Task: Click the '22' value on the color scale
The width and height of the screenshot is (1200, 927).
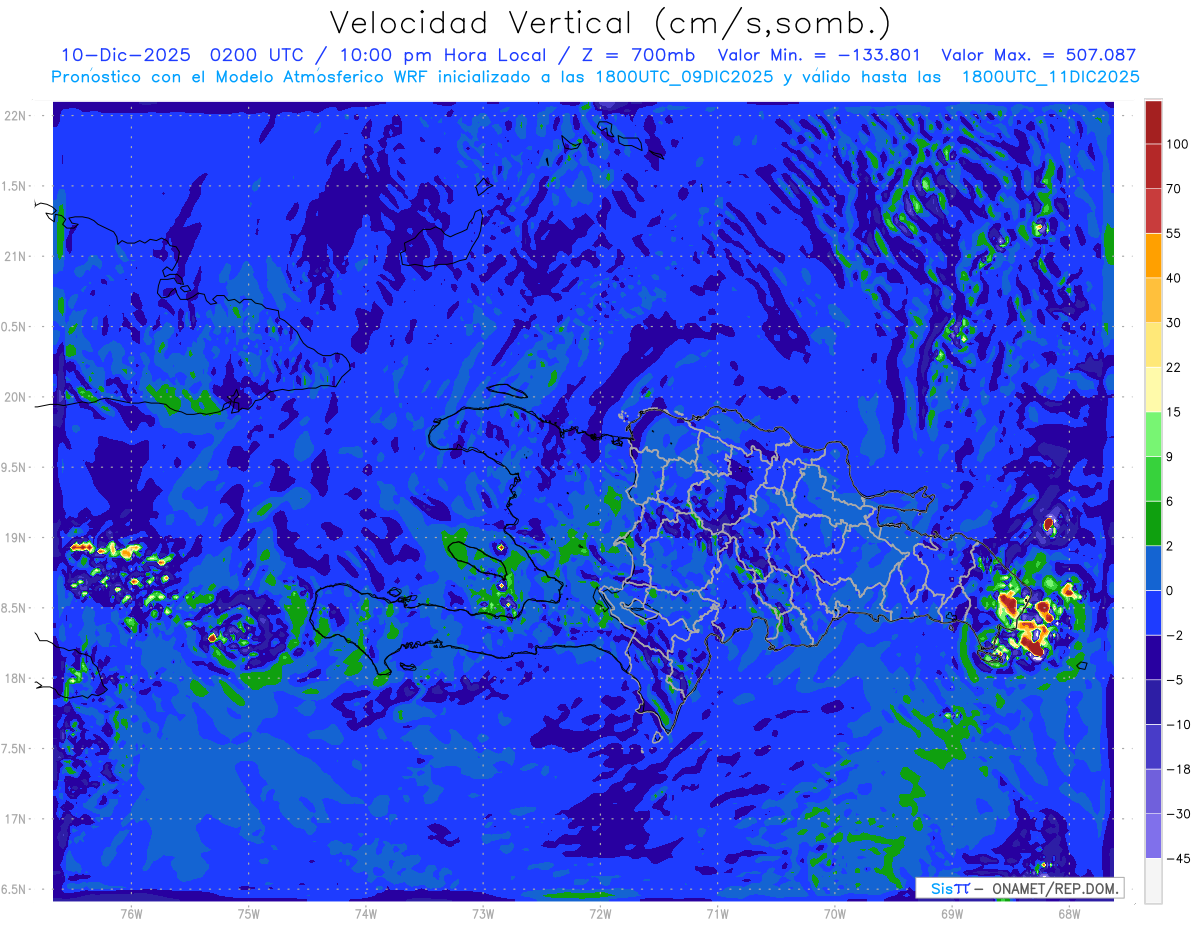Action: click(1174, 367)
